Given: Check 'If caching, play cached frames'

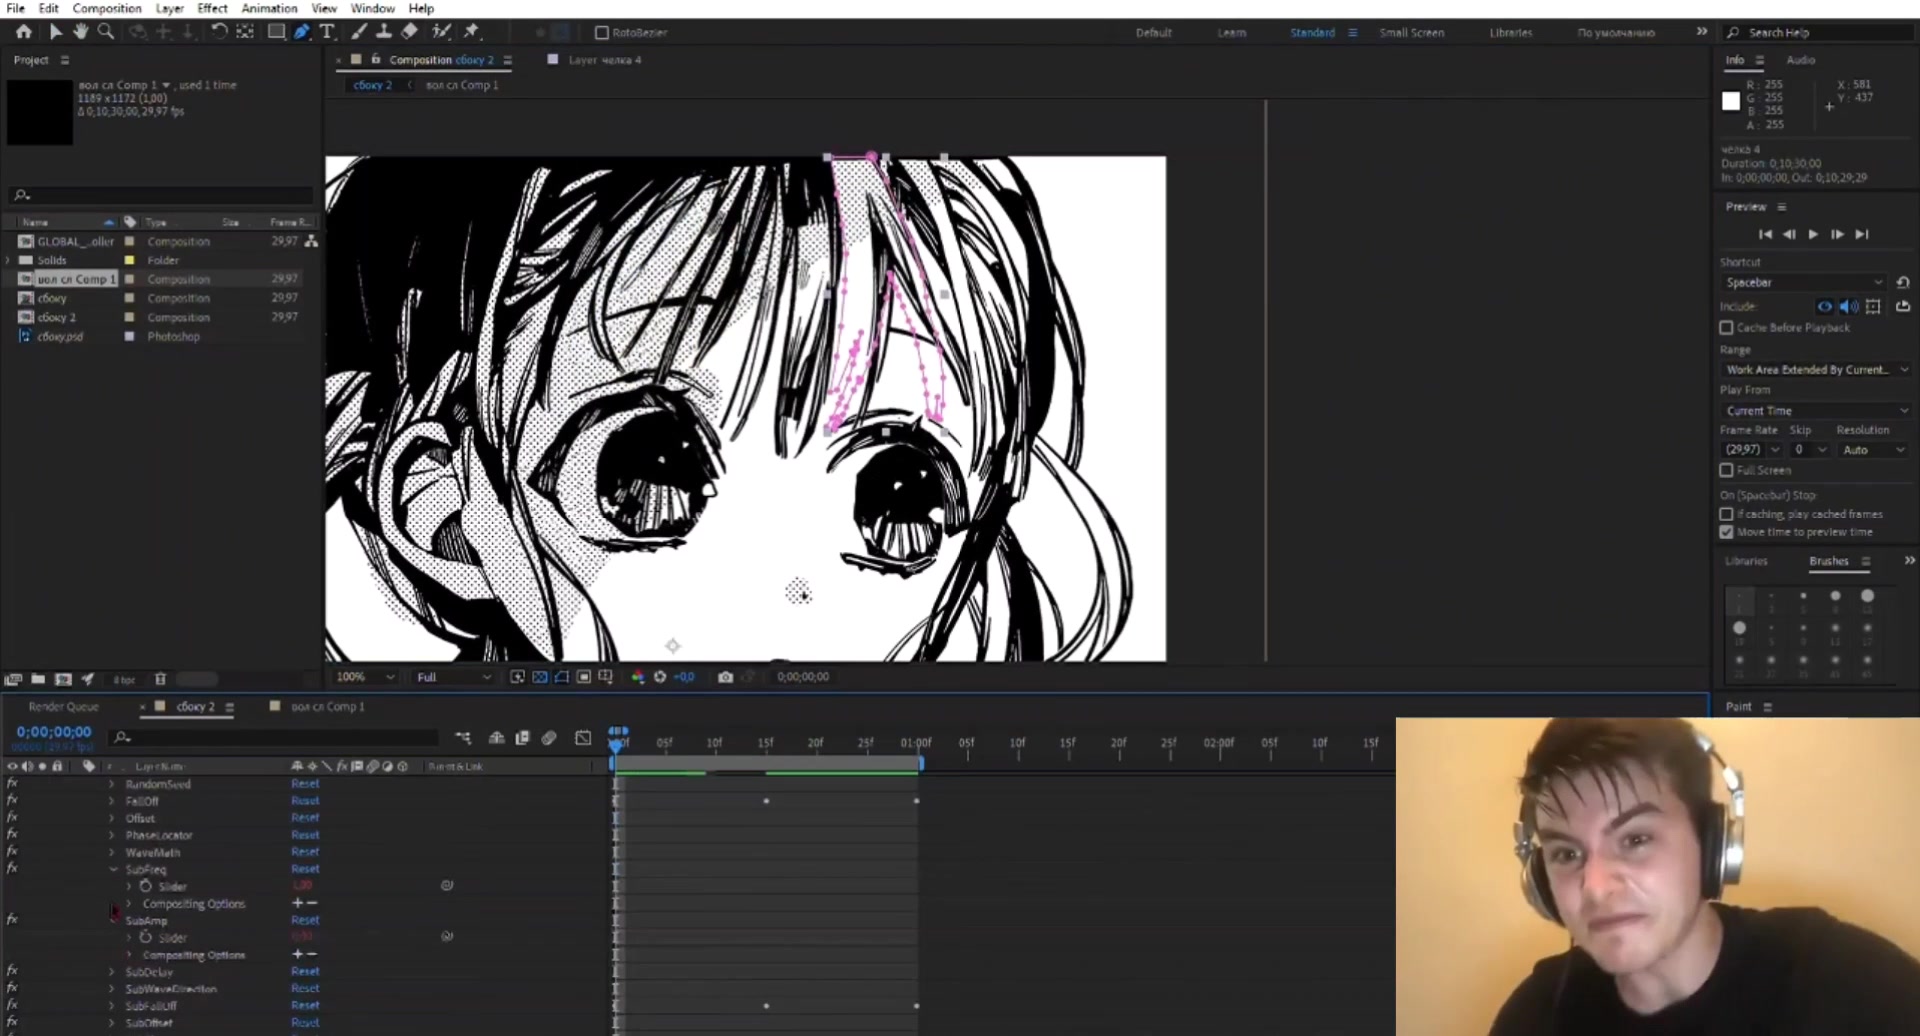Looking at the screenshot, I should point(1726,514).
